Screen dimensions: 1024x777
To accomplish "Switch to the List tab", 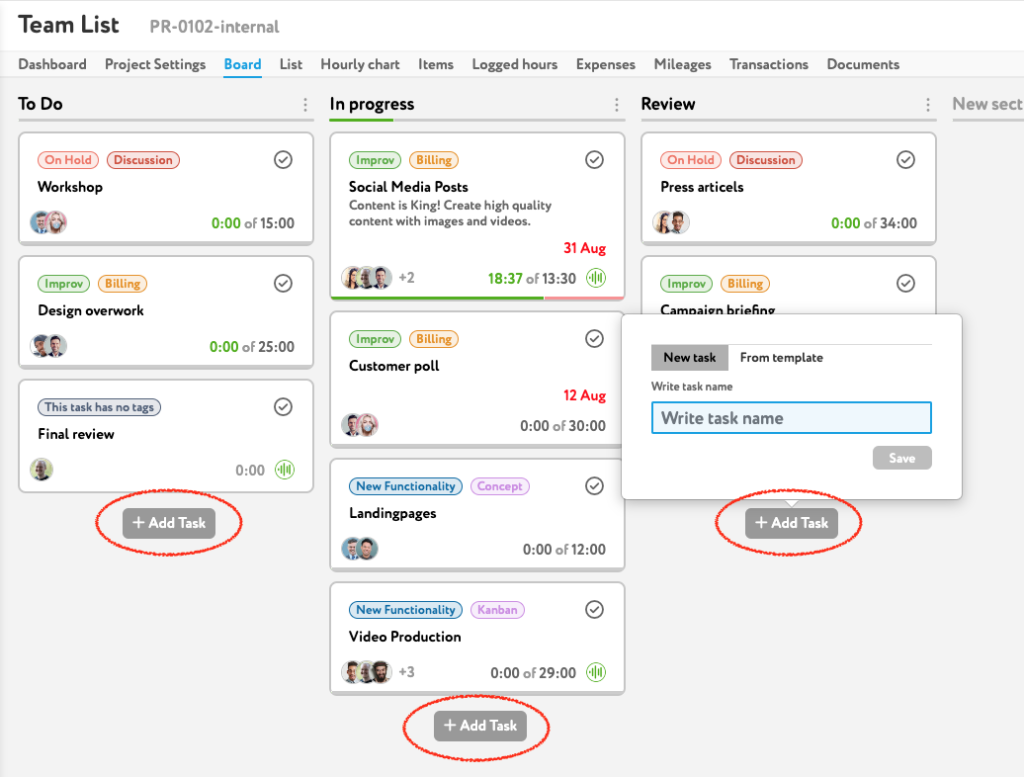I will click(x=290, y=64).
